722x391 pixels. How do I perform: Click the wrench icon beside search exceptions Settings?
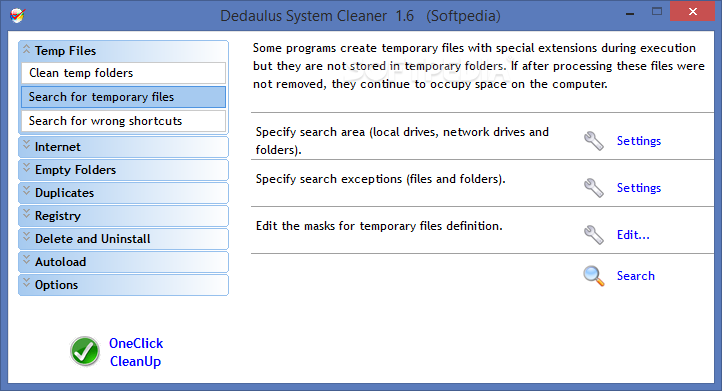click(594, 188)
